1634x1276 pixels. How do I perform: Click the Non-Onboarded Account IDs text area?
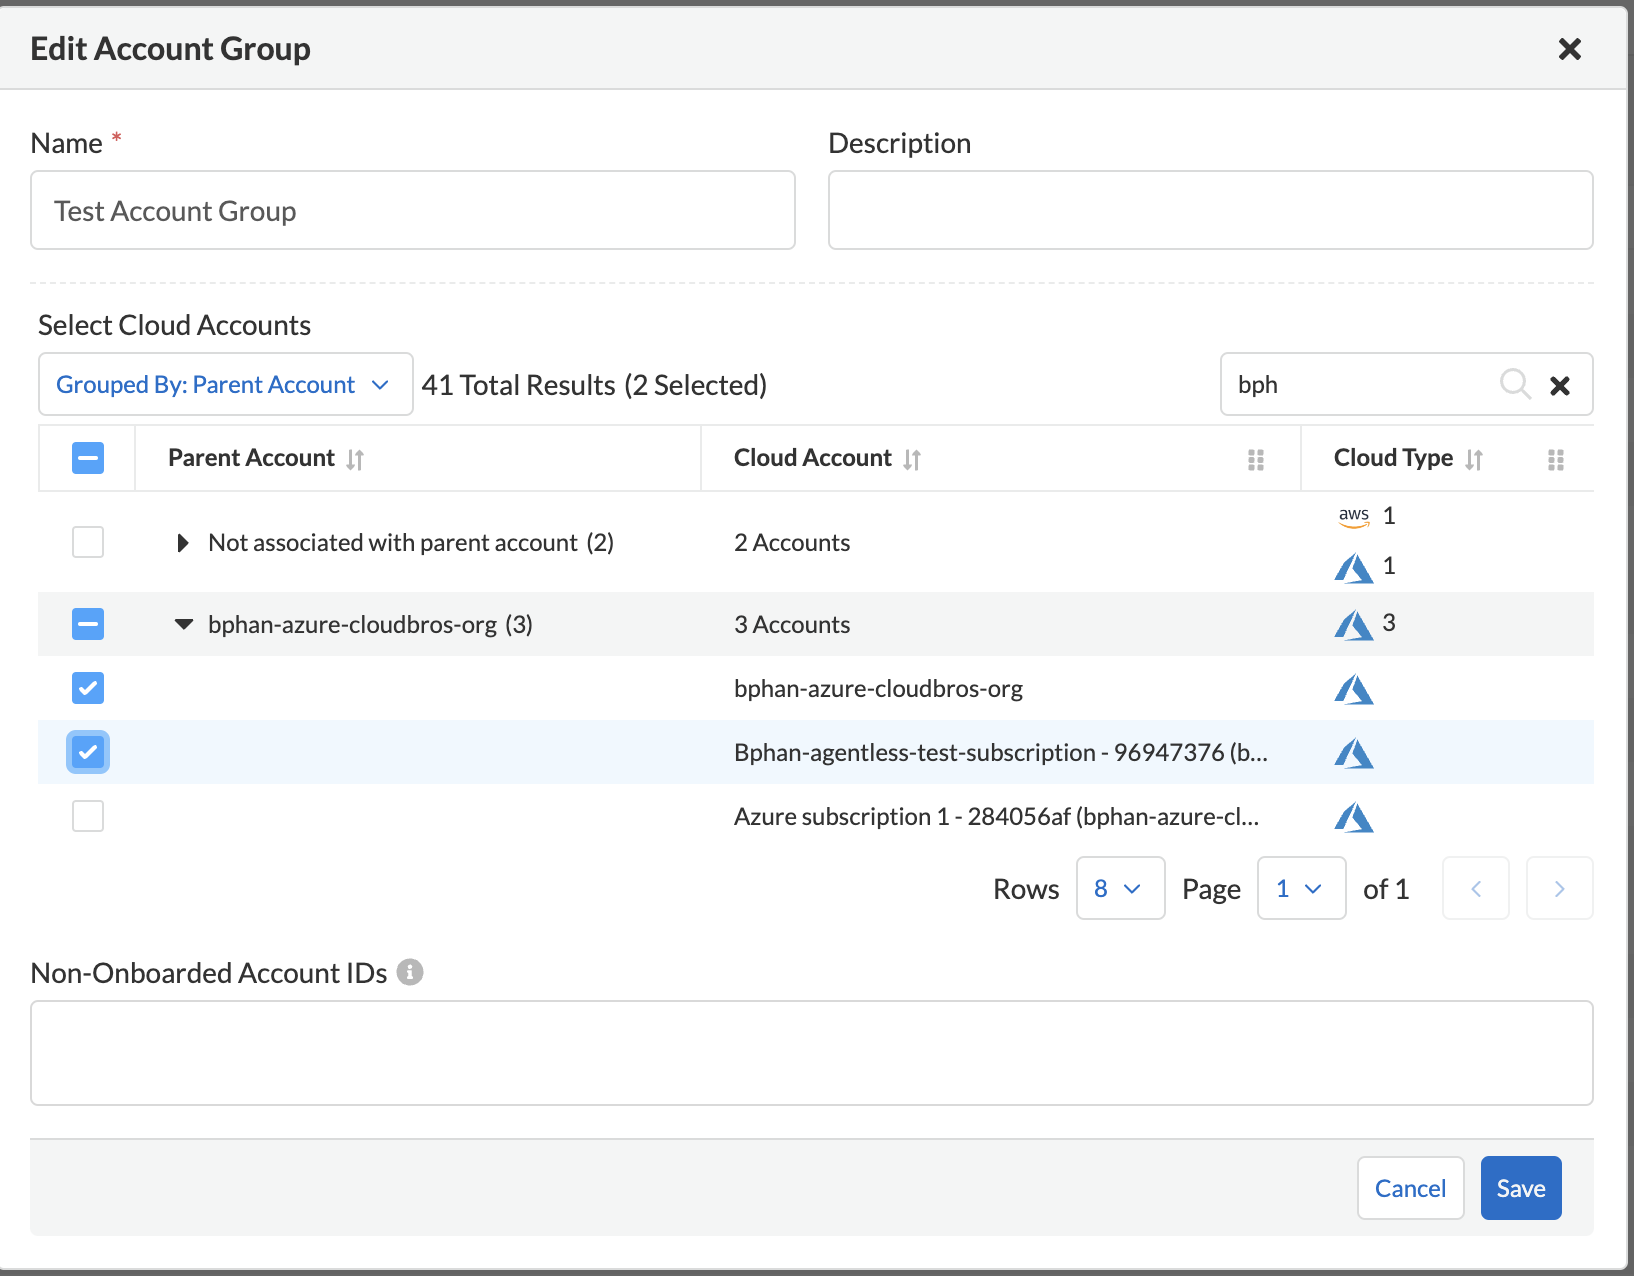point(811,1053)
